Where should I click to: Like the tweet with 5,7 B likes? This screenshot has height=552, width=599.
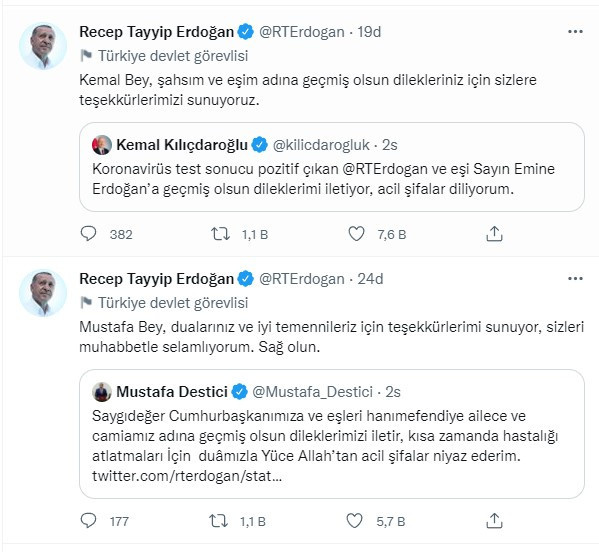pyautogui.click(x=354, y=521)
